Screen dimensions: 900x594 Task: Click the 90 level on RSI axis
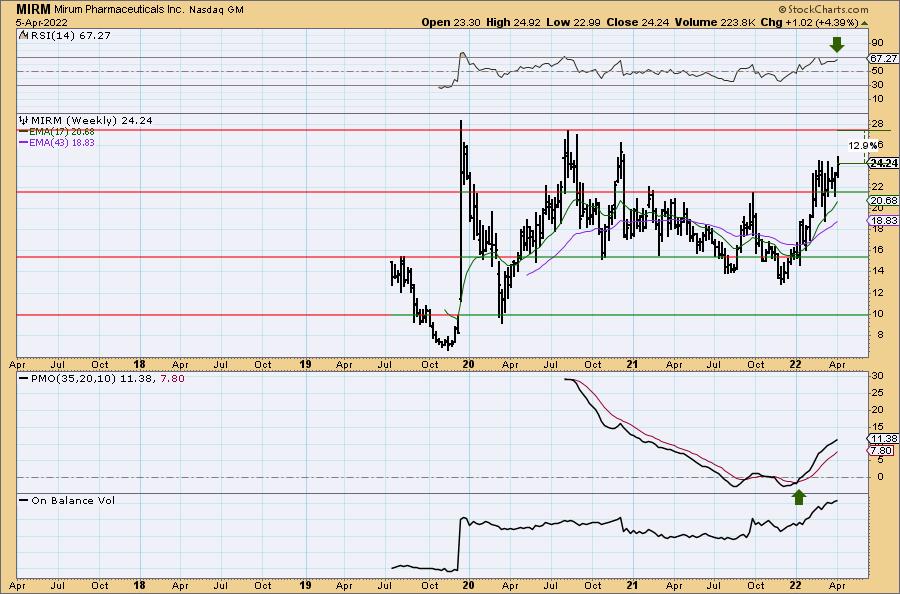876,43
